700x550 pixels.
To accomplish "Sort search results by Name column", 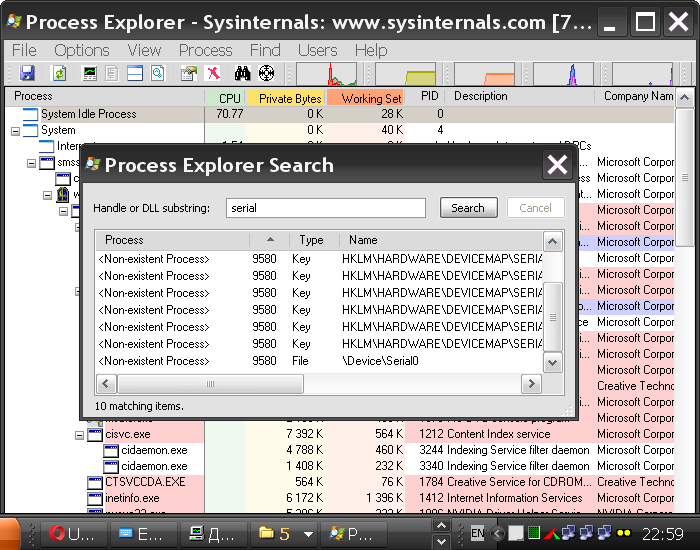I will [x=441, y=240].
